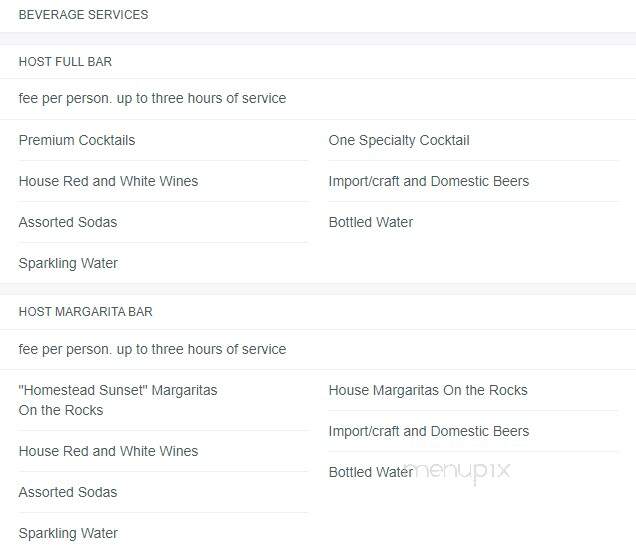Click Premium Cocktails menu item
This screenshot has height=553, width=636.
coord(77,140)
